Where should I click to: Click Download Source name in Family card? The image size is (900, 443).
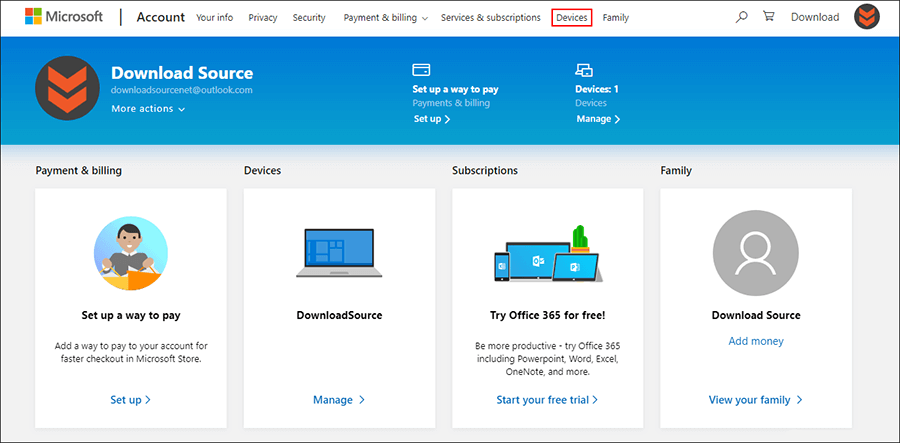coord(756,315)
